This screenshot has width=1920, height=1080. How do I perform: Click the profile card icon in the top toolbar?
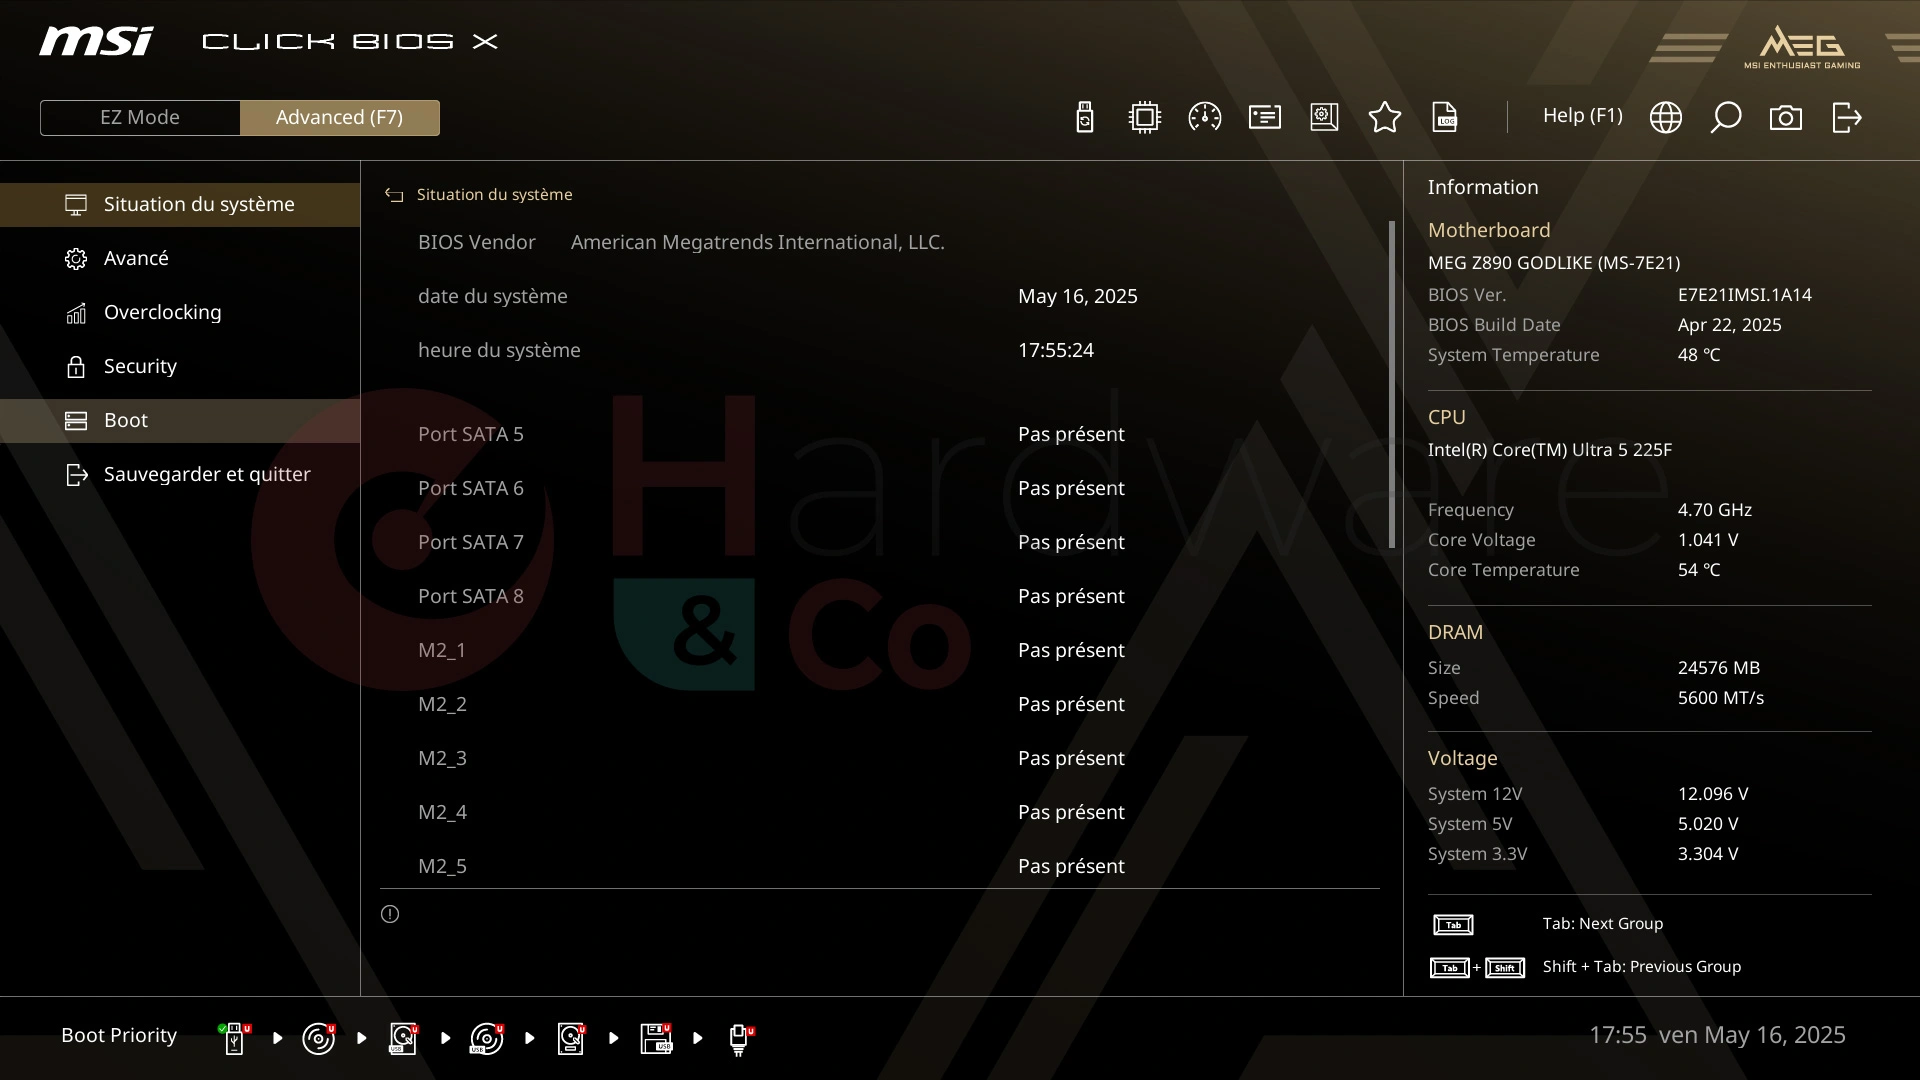point(1265,117)
